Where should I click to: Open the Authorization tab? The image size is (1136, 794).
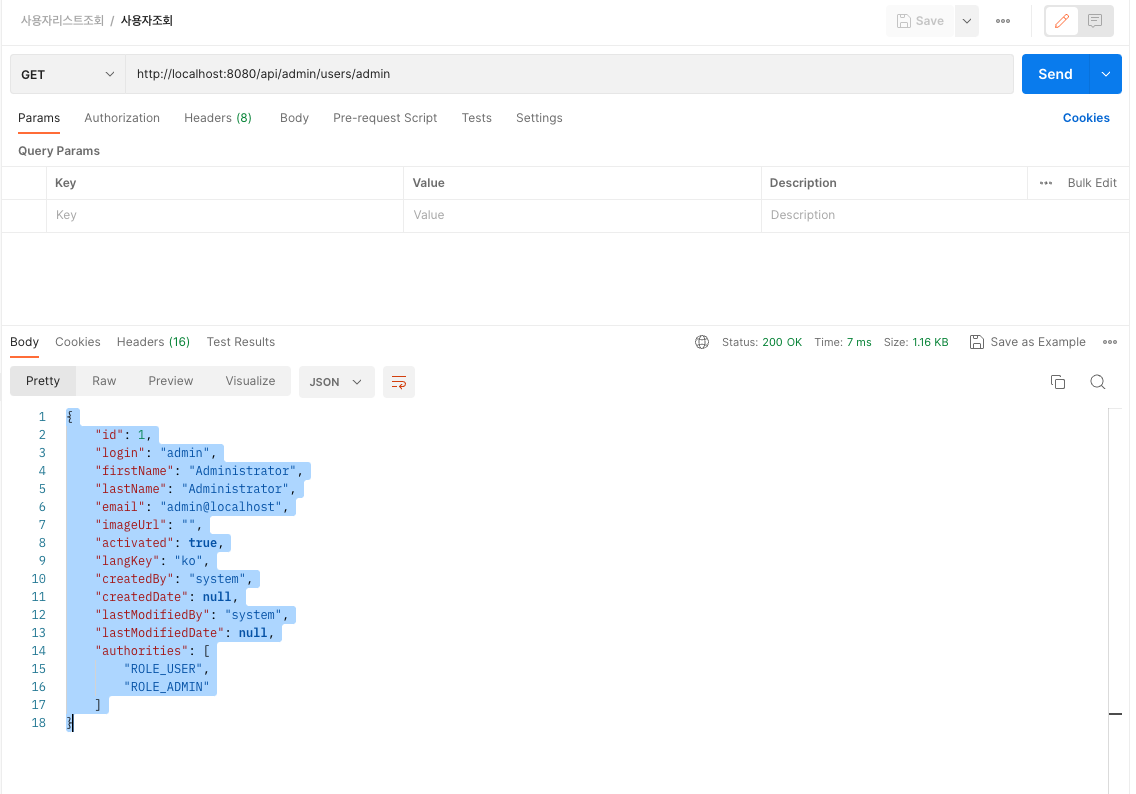122,118
